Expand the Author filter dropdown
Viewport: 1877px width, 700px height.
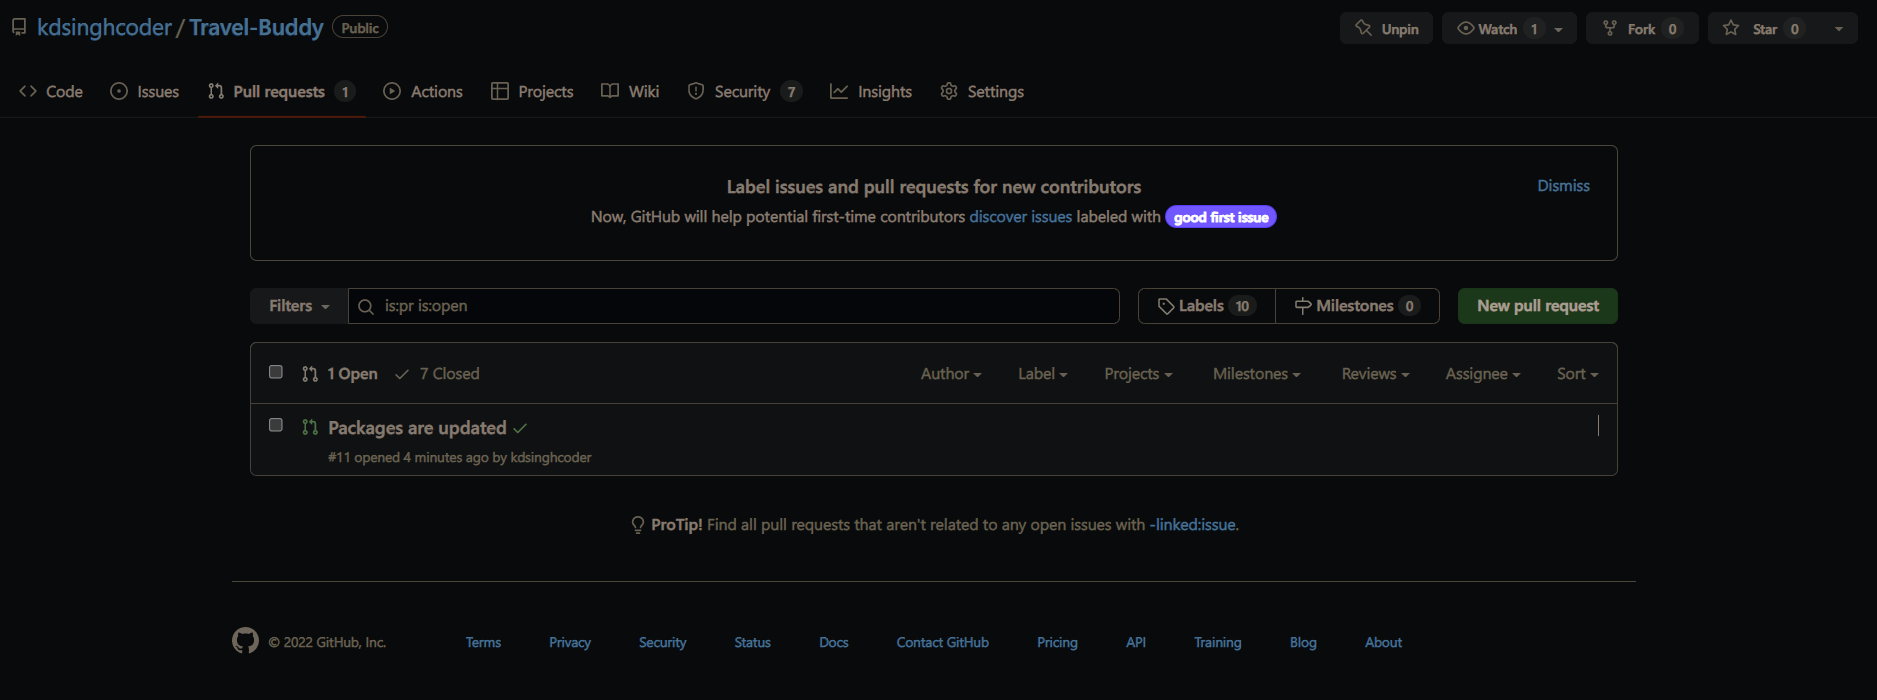951,374
